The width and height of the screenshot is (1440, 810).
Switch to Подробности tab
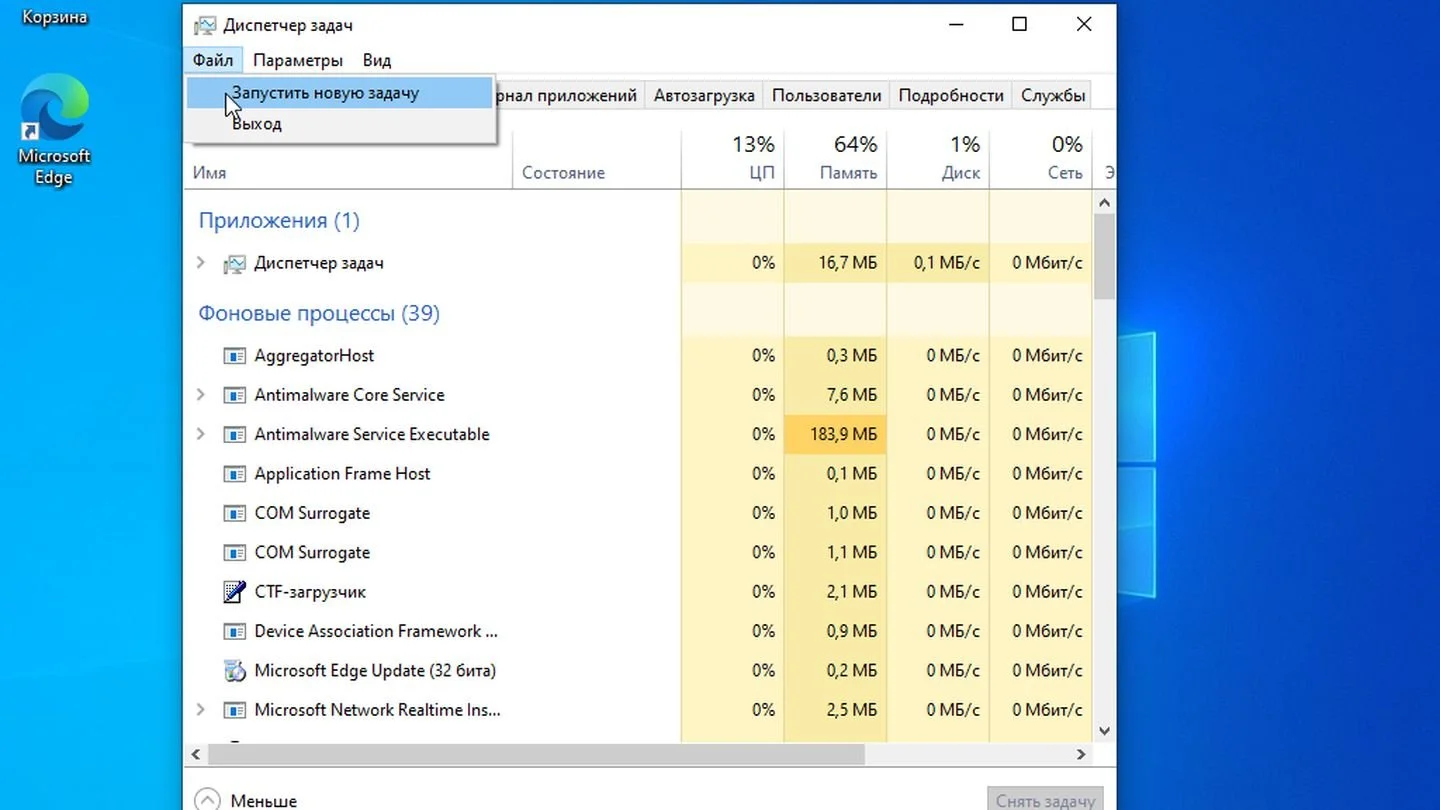pyautogui.click(x=951, y=96)
